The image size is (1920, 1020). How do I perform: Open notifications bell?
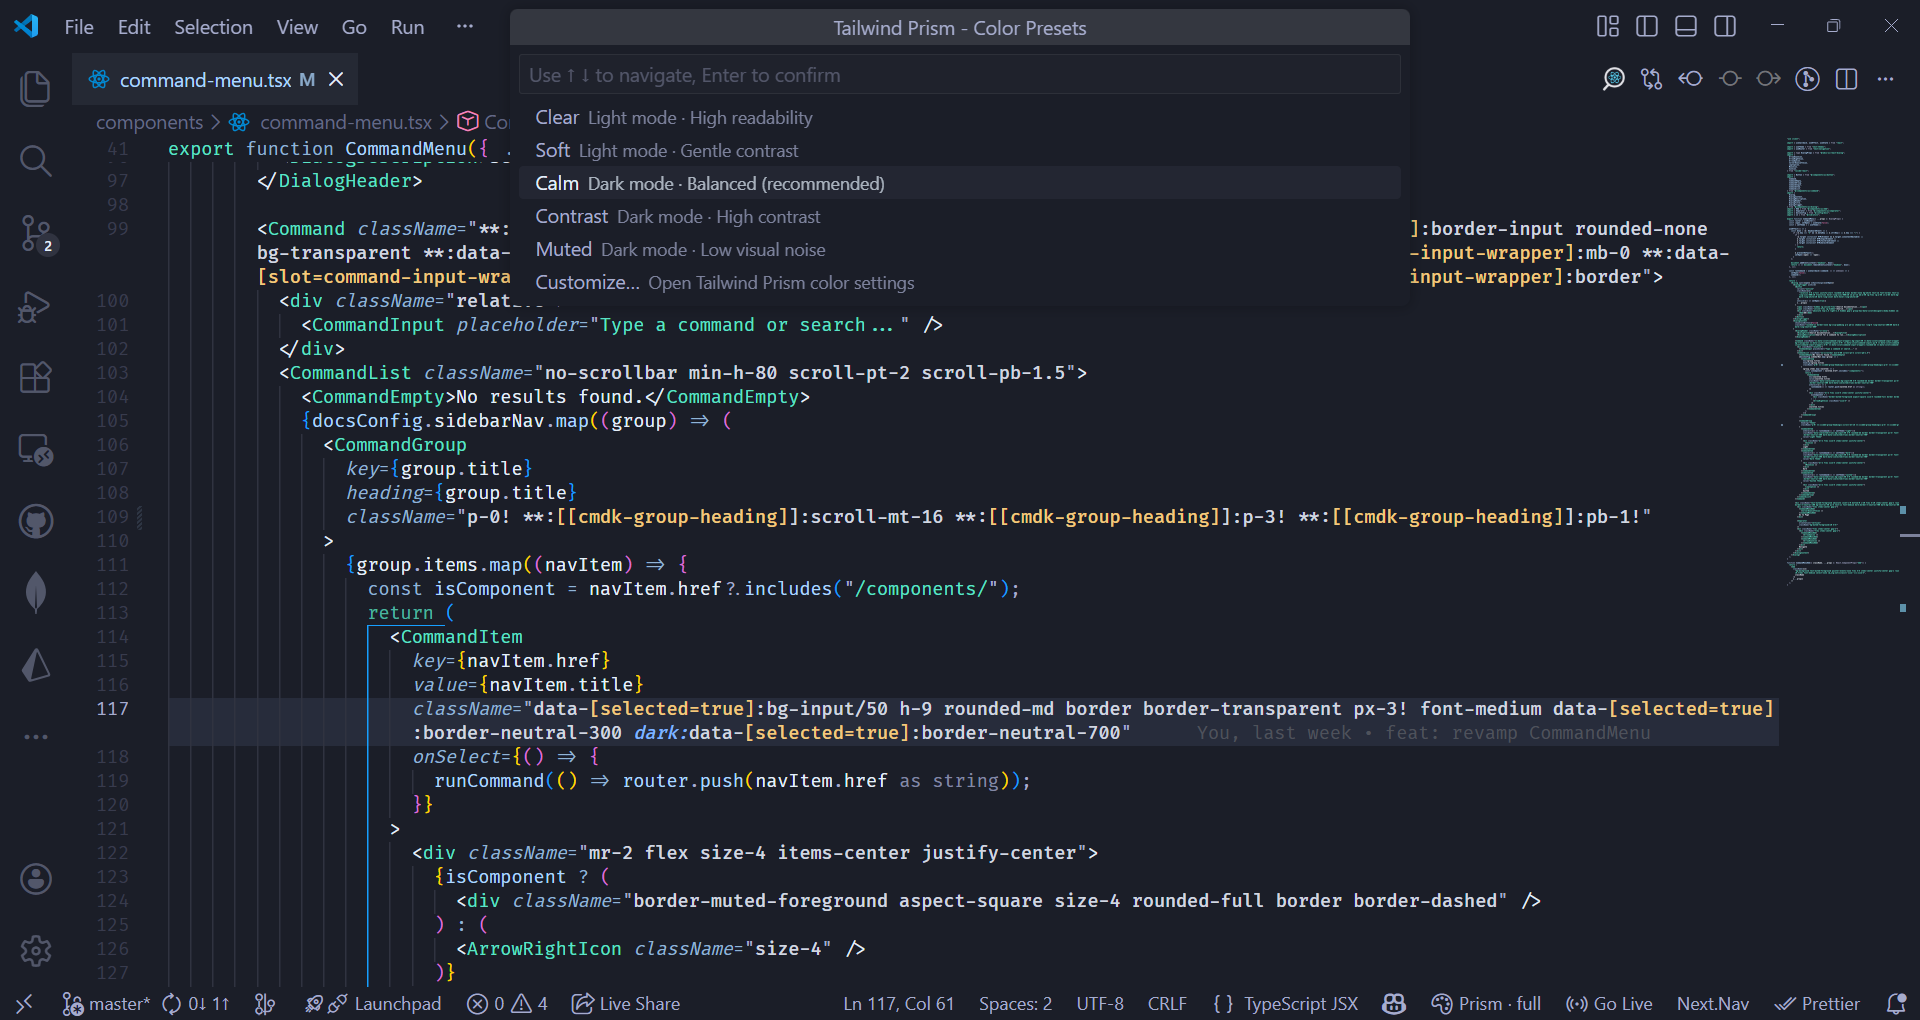(1895, 1003)
